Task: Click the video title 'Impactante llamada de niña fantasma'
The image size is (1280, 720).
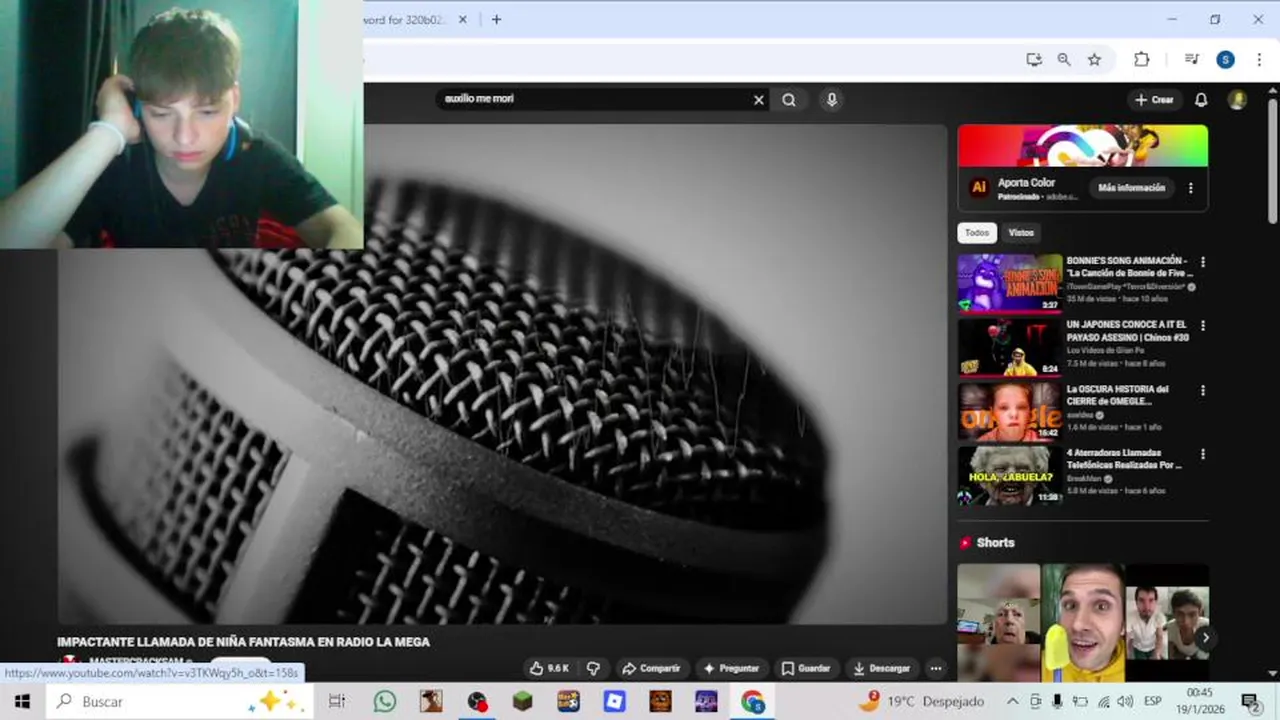Action: pyautogui.click(x=243, y=642)
